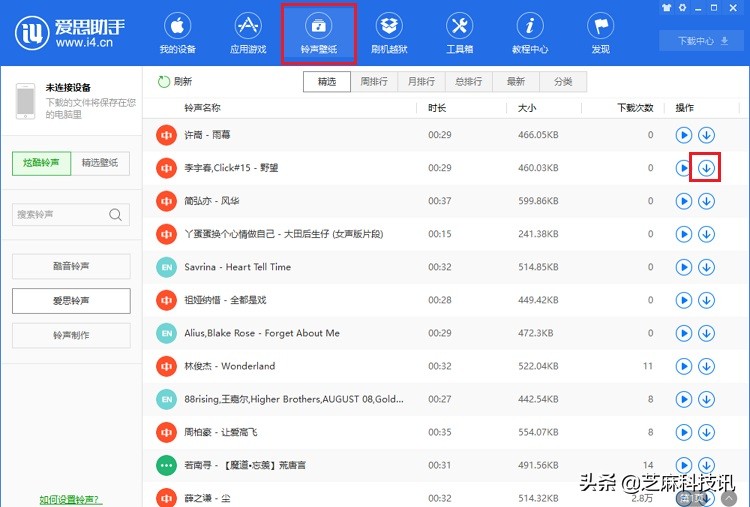This screenshot has width=750, height=507.
Task: Switch to the 周排行 weekly ranking tab
Action: 374,82
